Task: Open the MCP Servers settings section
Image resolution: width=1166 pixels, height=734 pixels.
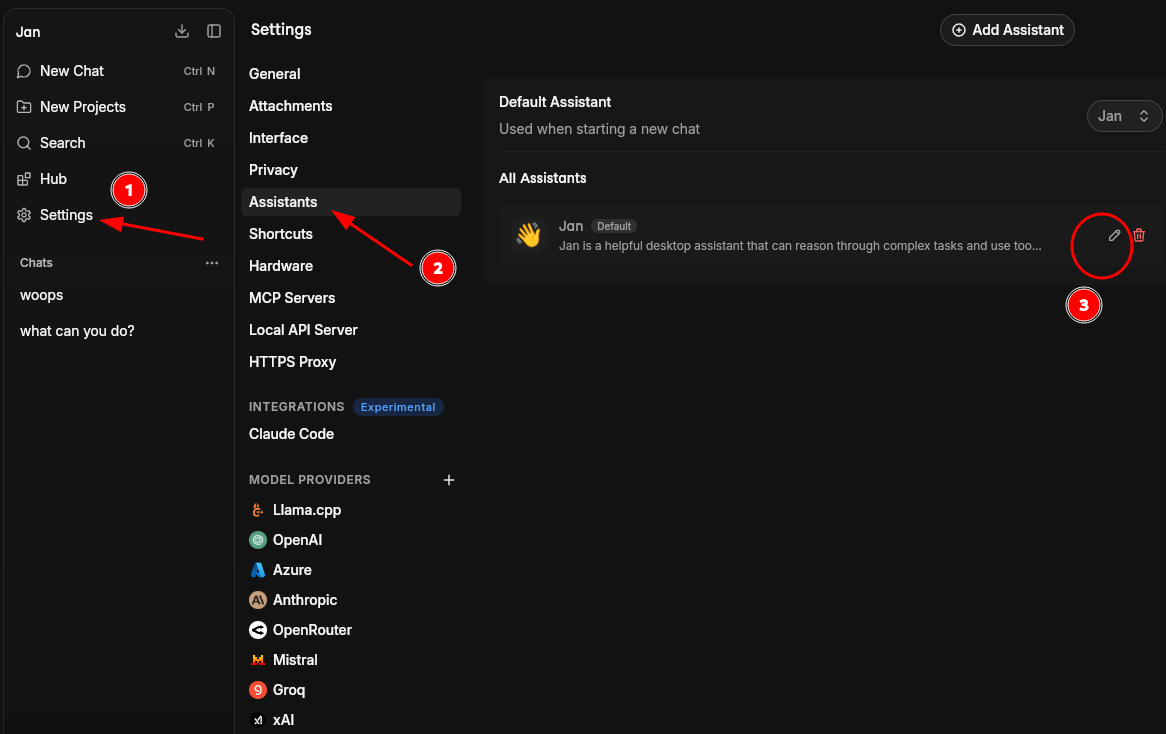Action: click(x=292, y=297)
